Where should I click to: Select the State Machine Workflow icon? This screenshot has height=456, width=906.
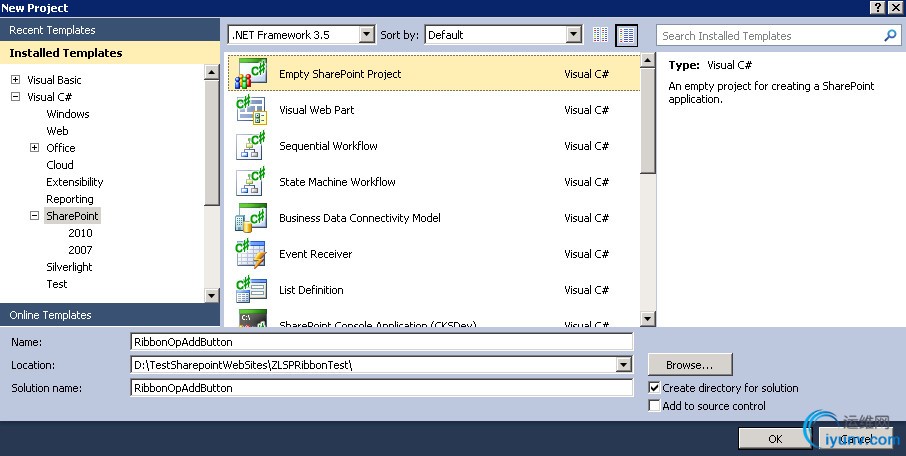pyautogui.click(x=251, y=181)
